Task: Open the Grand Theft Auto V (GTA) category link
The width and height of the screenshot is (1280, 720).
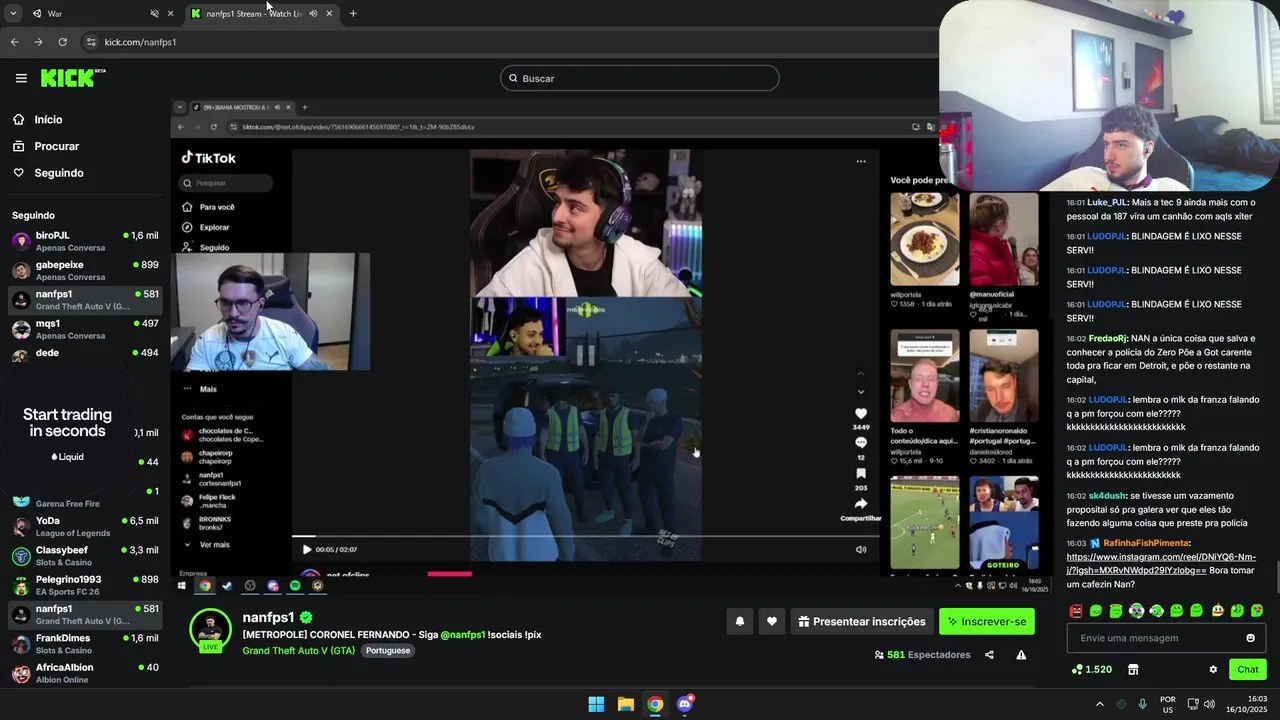Action: pos(298,650)
